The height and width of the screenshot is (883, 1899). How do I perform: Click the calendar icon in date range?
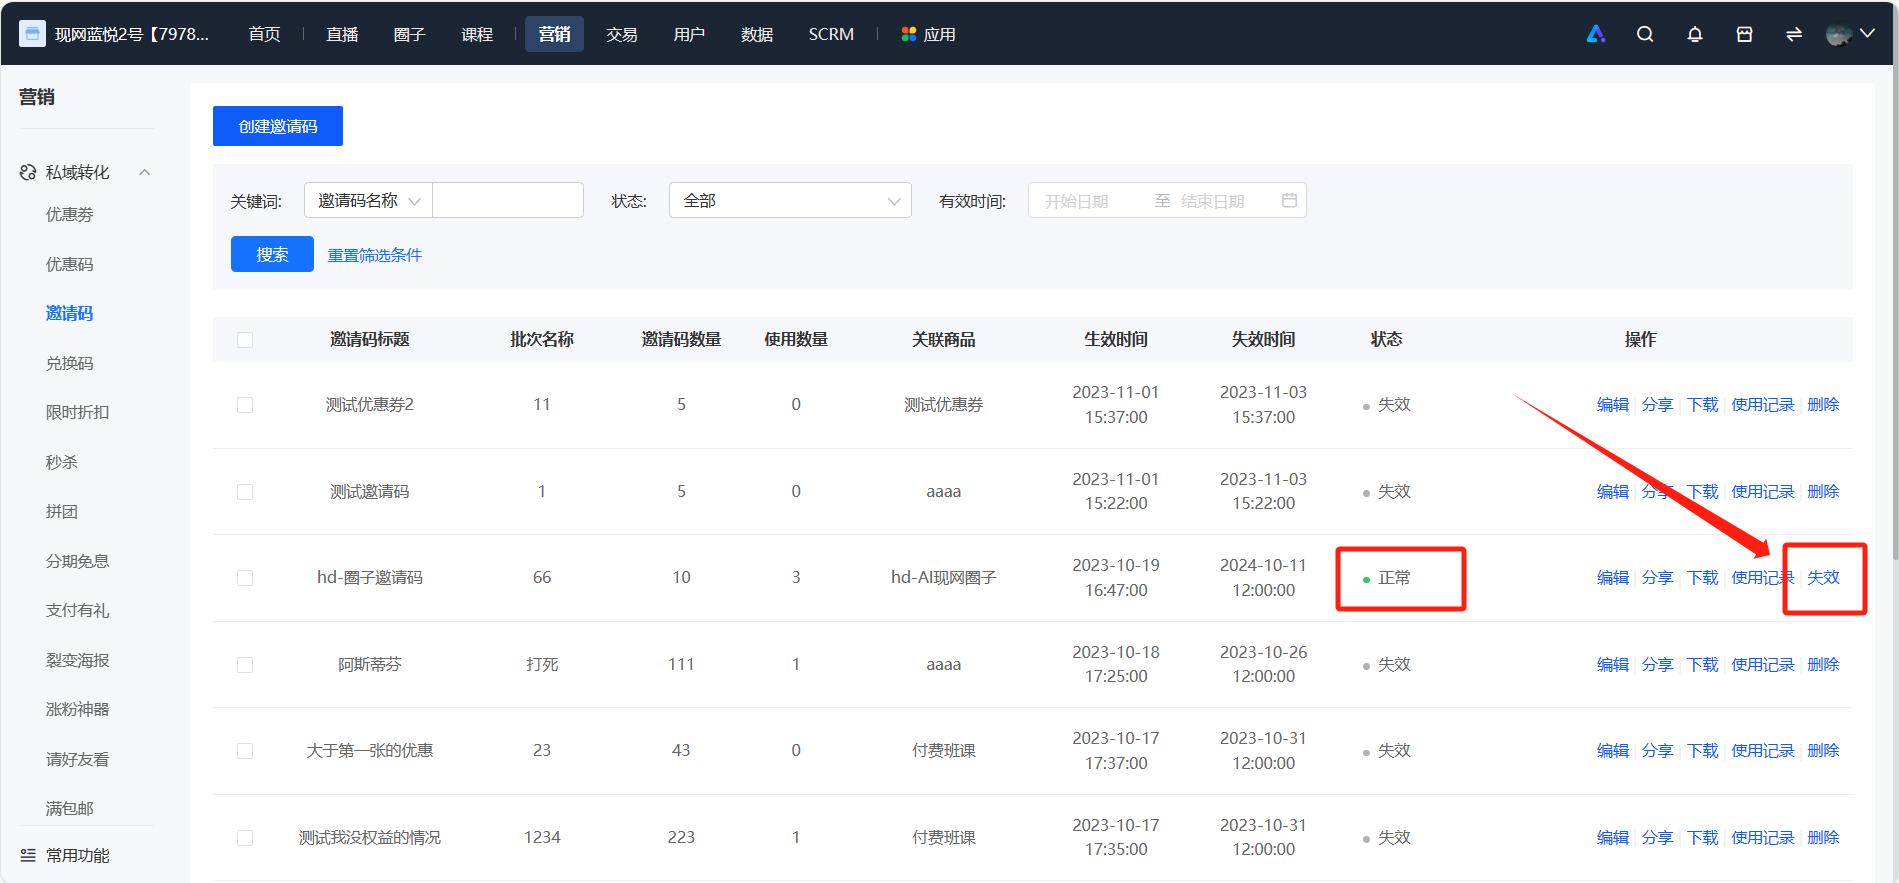[1289, 200]
